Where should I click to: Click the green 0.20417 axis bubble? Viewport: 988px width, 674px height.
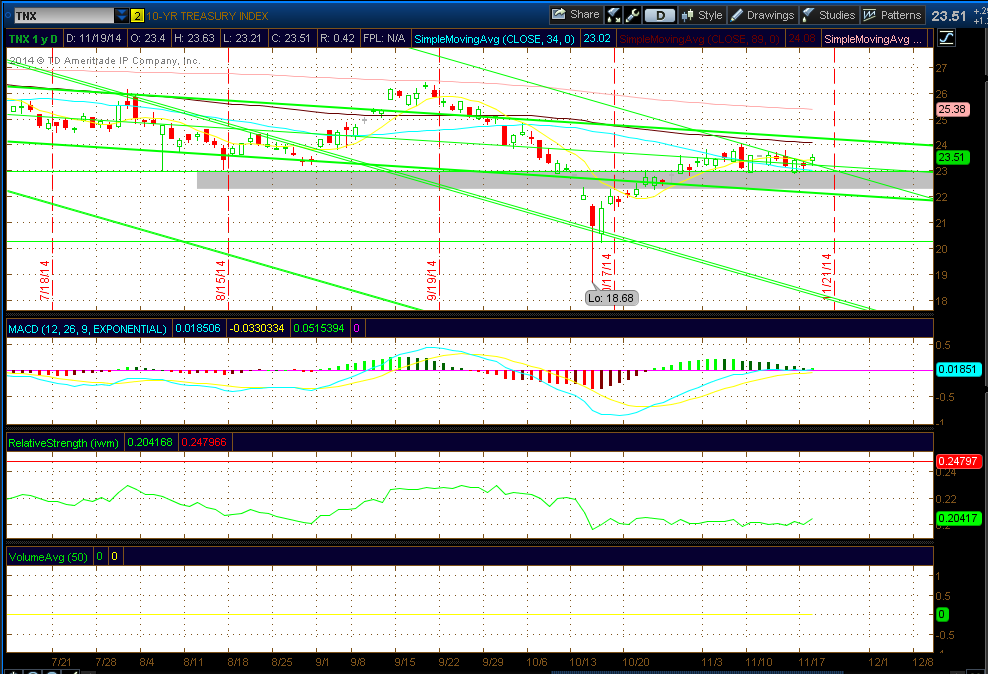click(x=957, y=518)
